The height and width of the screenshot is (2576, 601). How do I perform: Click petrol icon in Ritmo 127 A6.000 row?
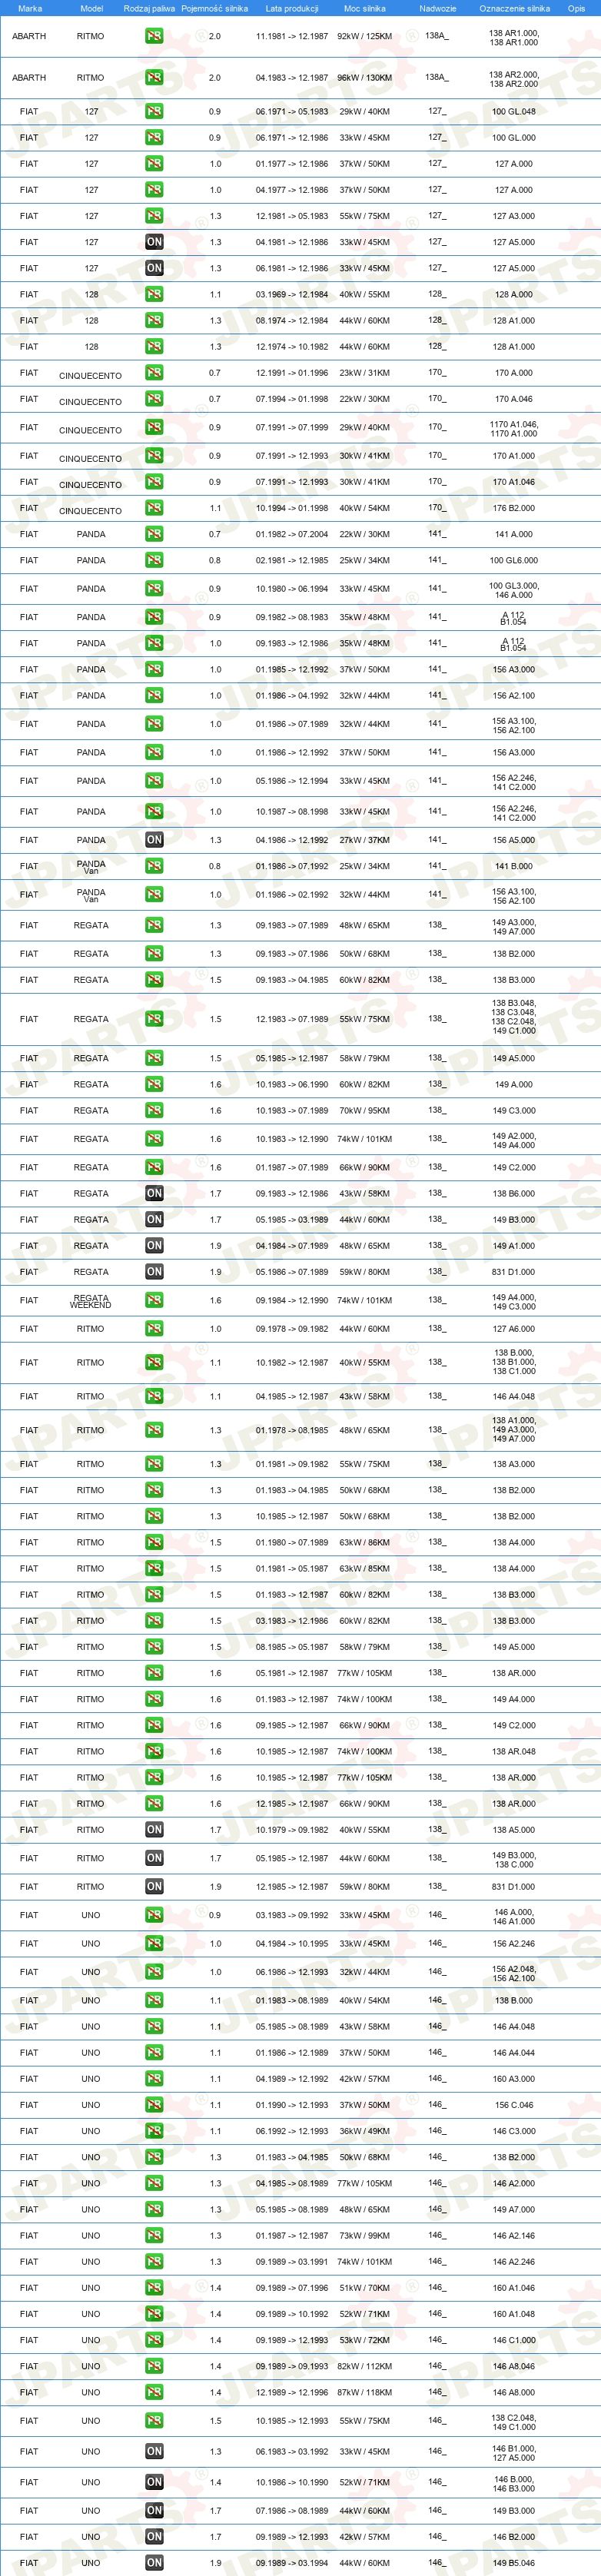tap(154, 1329)
